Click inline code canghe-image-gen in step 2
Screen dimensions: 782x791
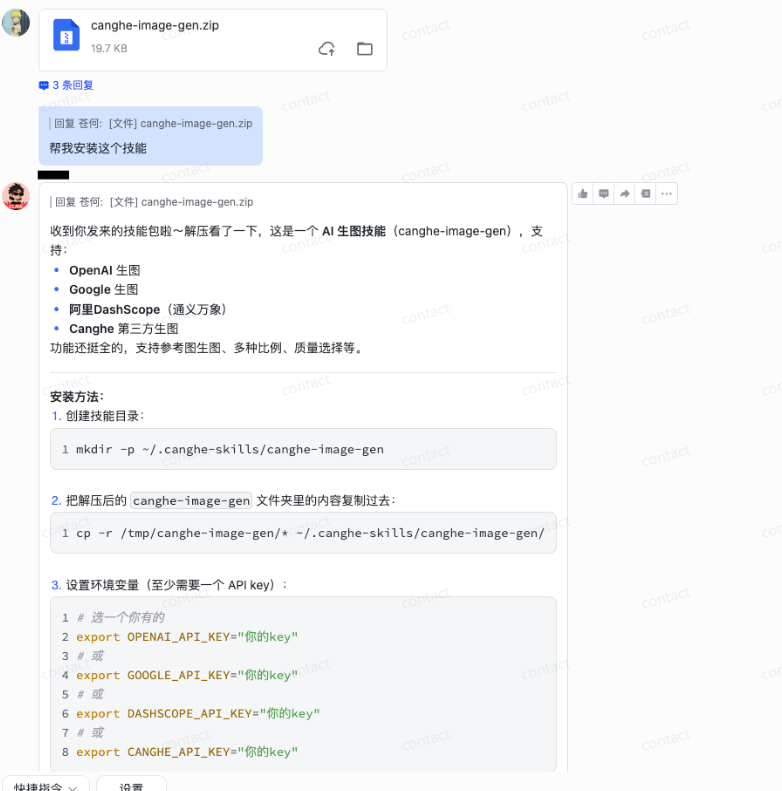(191, 501)
